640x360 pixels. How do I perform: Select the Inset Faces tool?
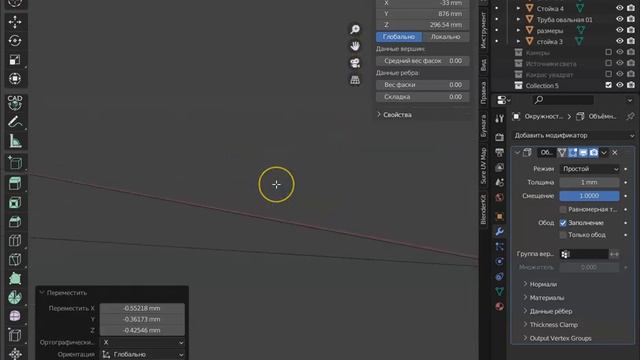click(x=15, y=203)
